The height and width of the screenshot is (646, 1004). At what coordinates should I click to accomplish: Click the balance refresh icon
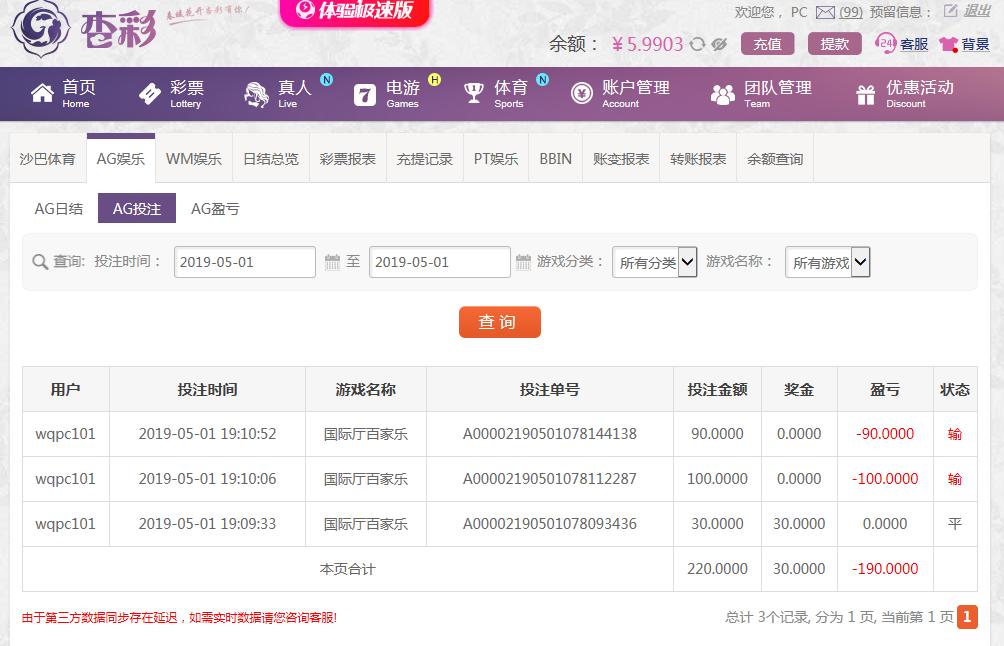coord(697,44)
